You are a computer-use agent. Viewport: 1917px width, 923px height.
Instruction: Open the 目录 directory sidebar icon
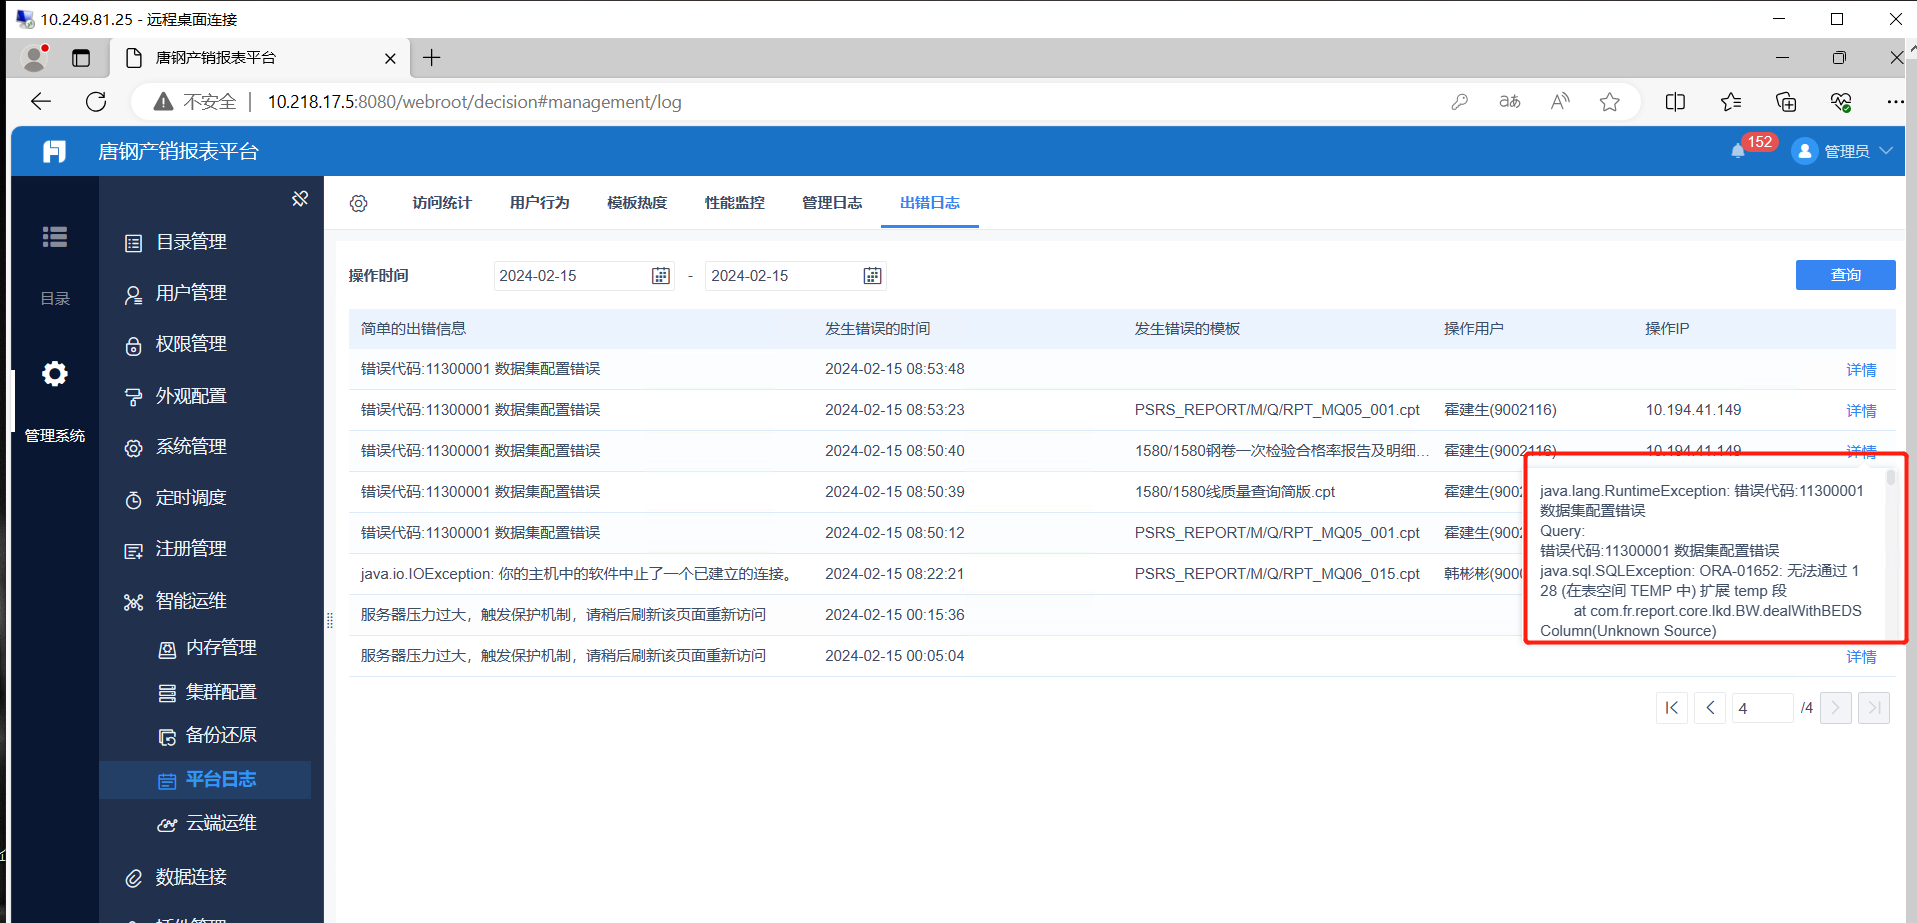(55, 237)
